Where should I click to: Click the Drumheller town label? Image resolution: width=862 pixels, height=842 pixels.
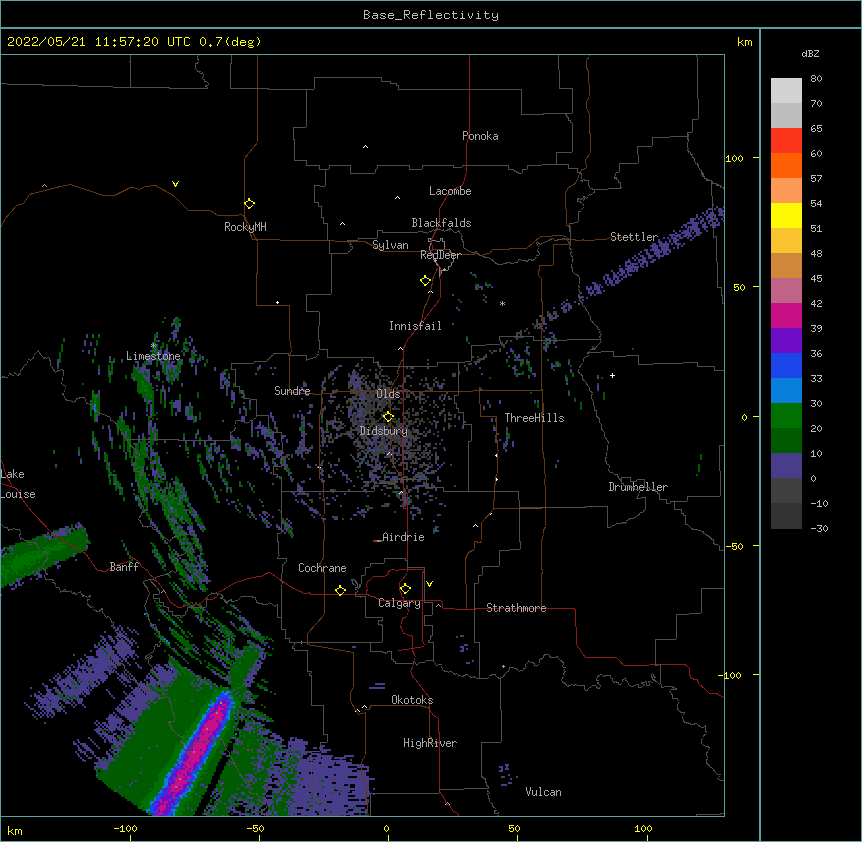[x=638, y=487]
